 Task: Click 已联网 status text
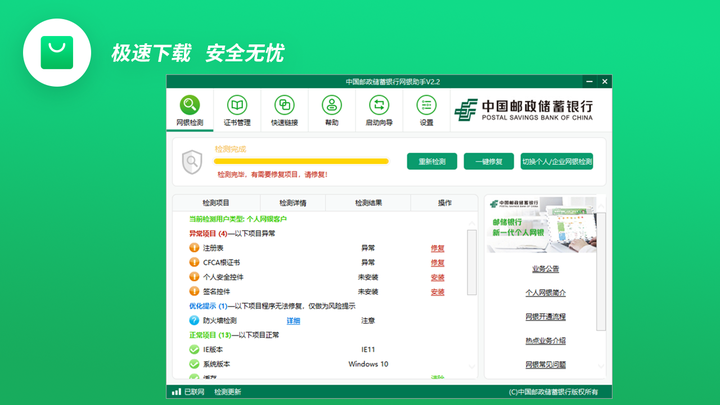194,392
